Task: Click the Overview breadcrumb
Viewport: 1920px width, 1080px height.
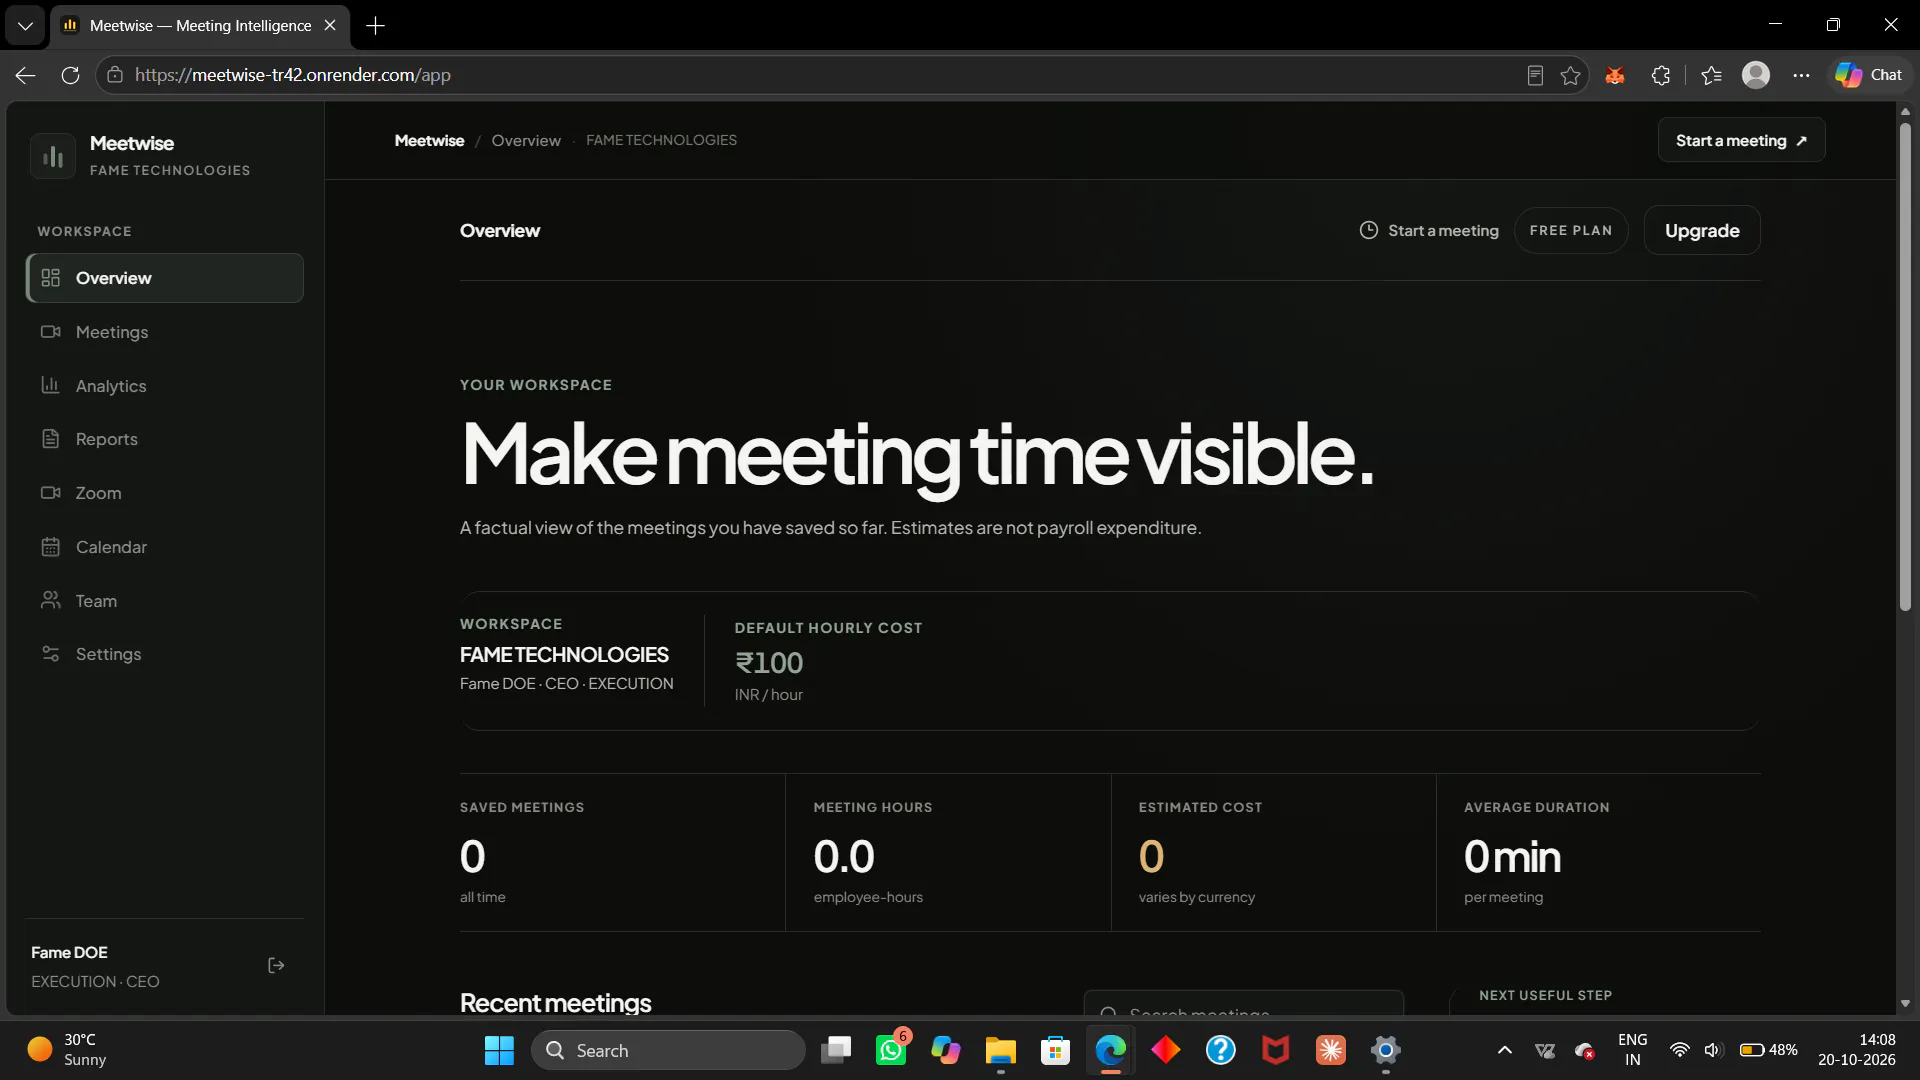Action: [x=526, y=141]
